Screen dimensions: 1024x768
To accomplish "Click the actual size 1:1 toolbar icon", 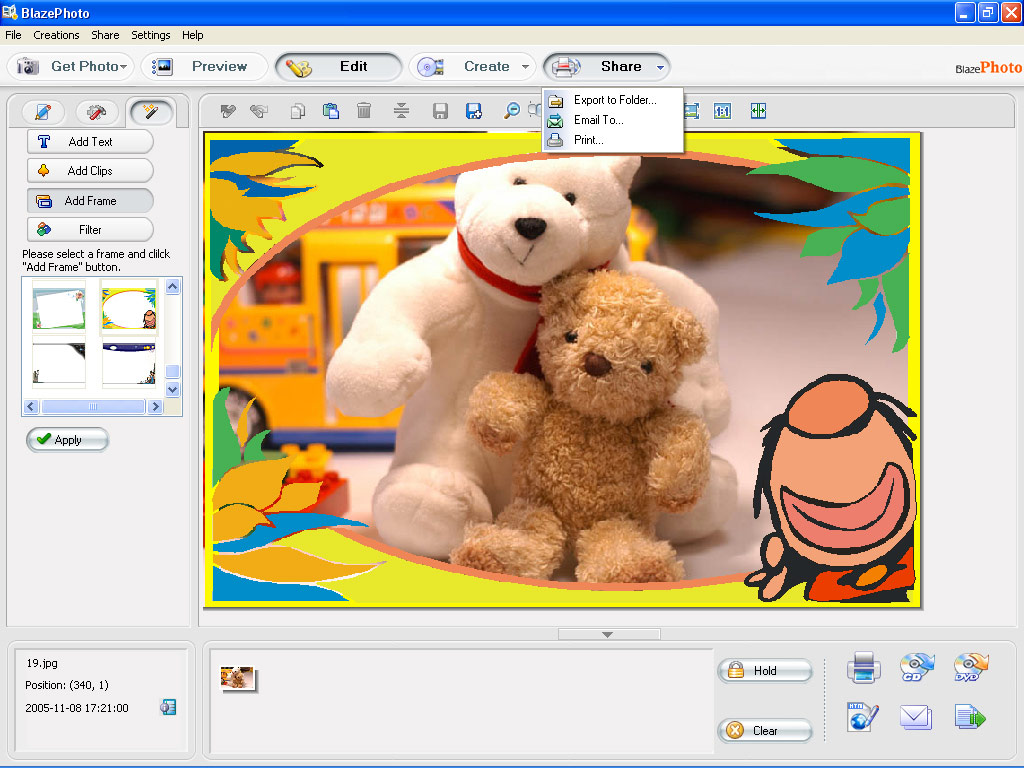I will click(723, 111).
